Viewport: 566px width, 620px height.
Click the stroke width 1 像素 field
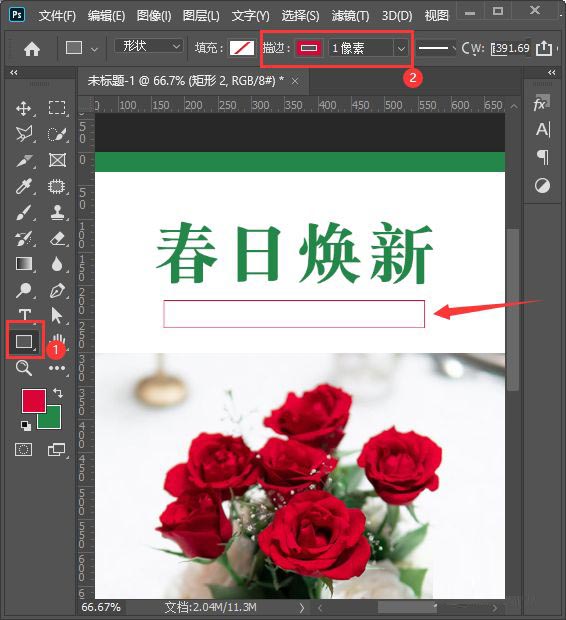tap(360, 49)
